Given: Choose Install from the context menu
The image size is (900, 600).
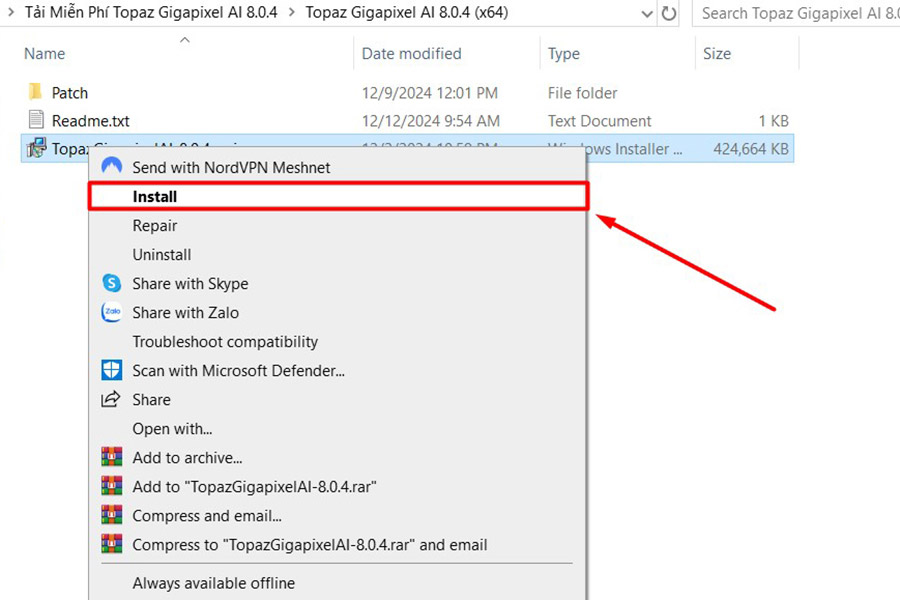Looking at the screenshot, I should coord(338,196).
